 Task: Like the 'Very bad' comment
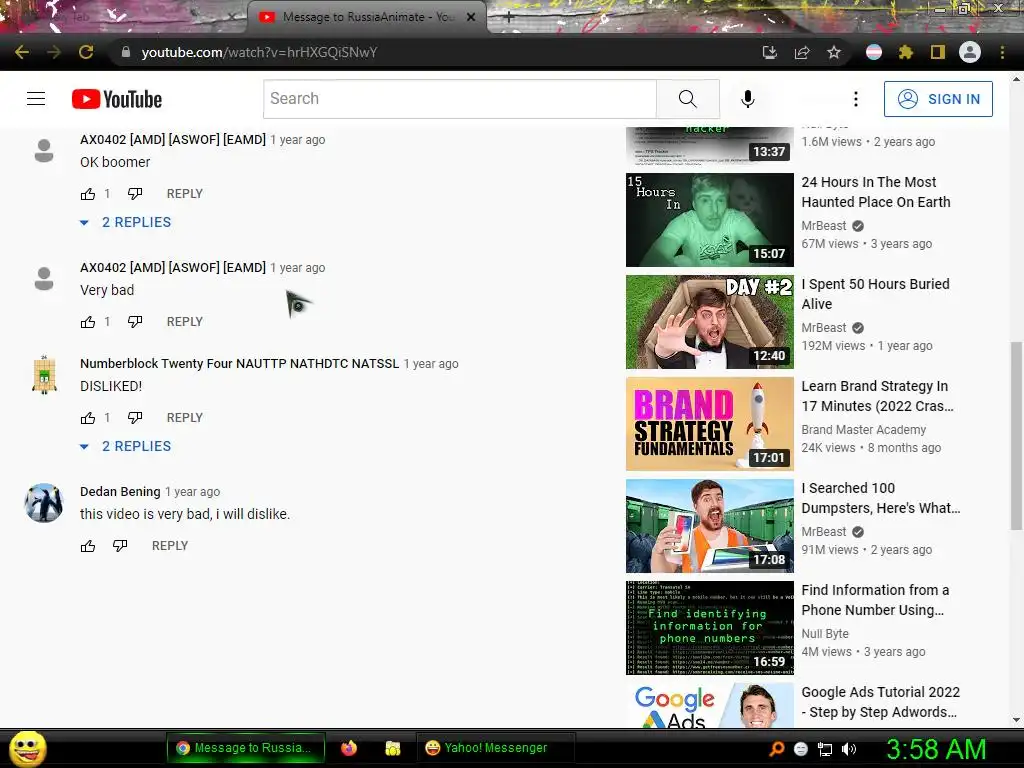coord(88,322)
